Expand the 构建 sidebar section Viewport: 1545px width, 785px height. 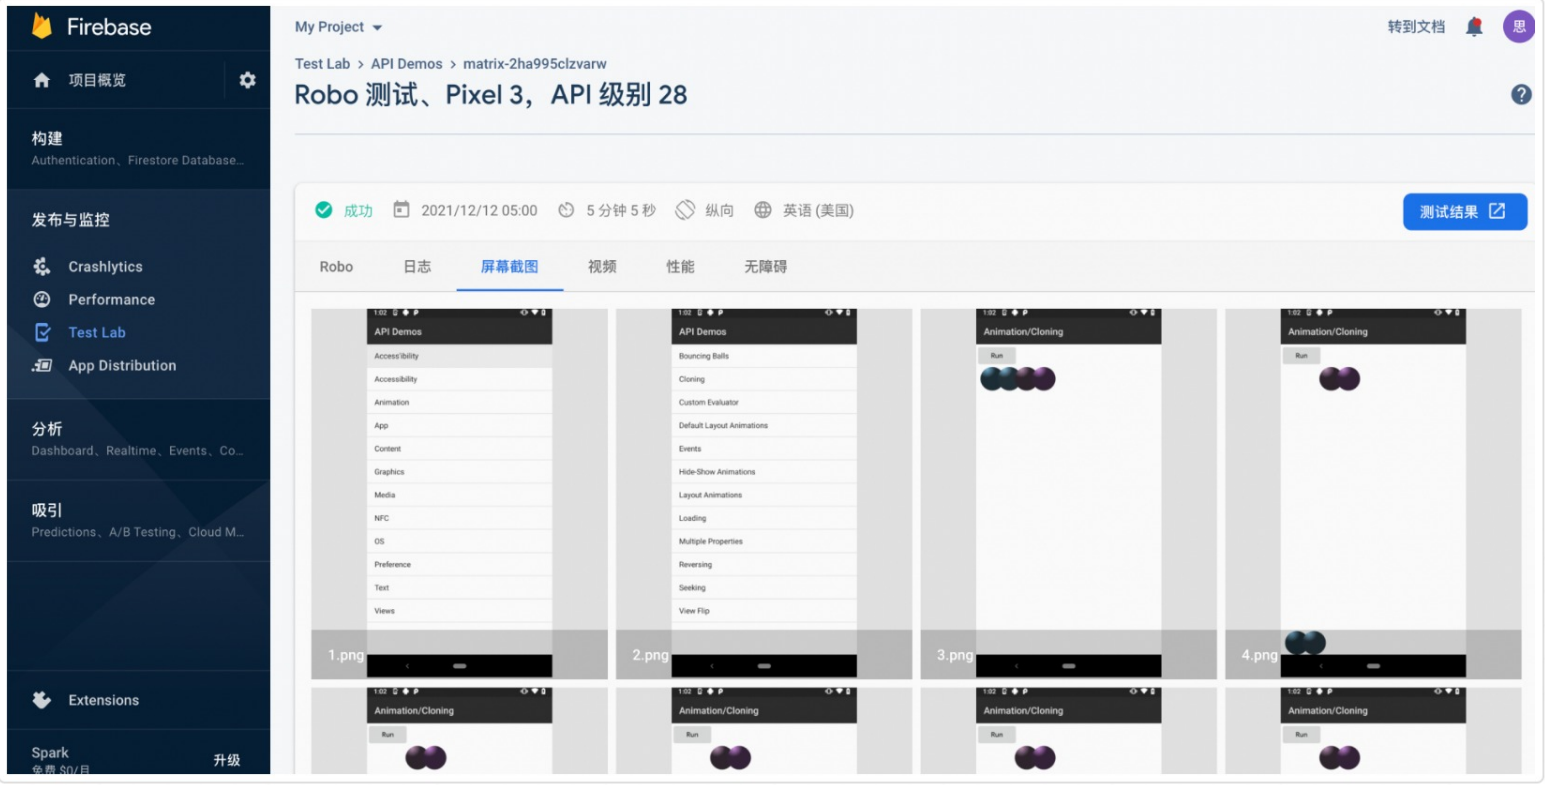[138, 148]
